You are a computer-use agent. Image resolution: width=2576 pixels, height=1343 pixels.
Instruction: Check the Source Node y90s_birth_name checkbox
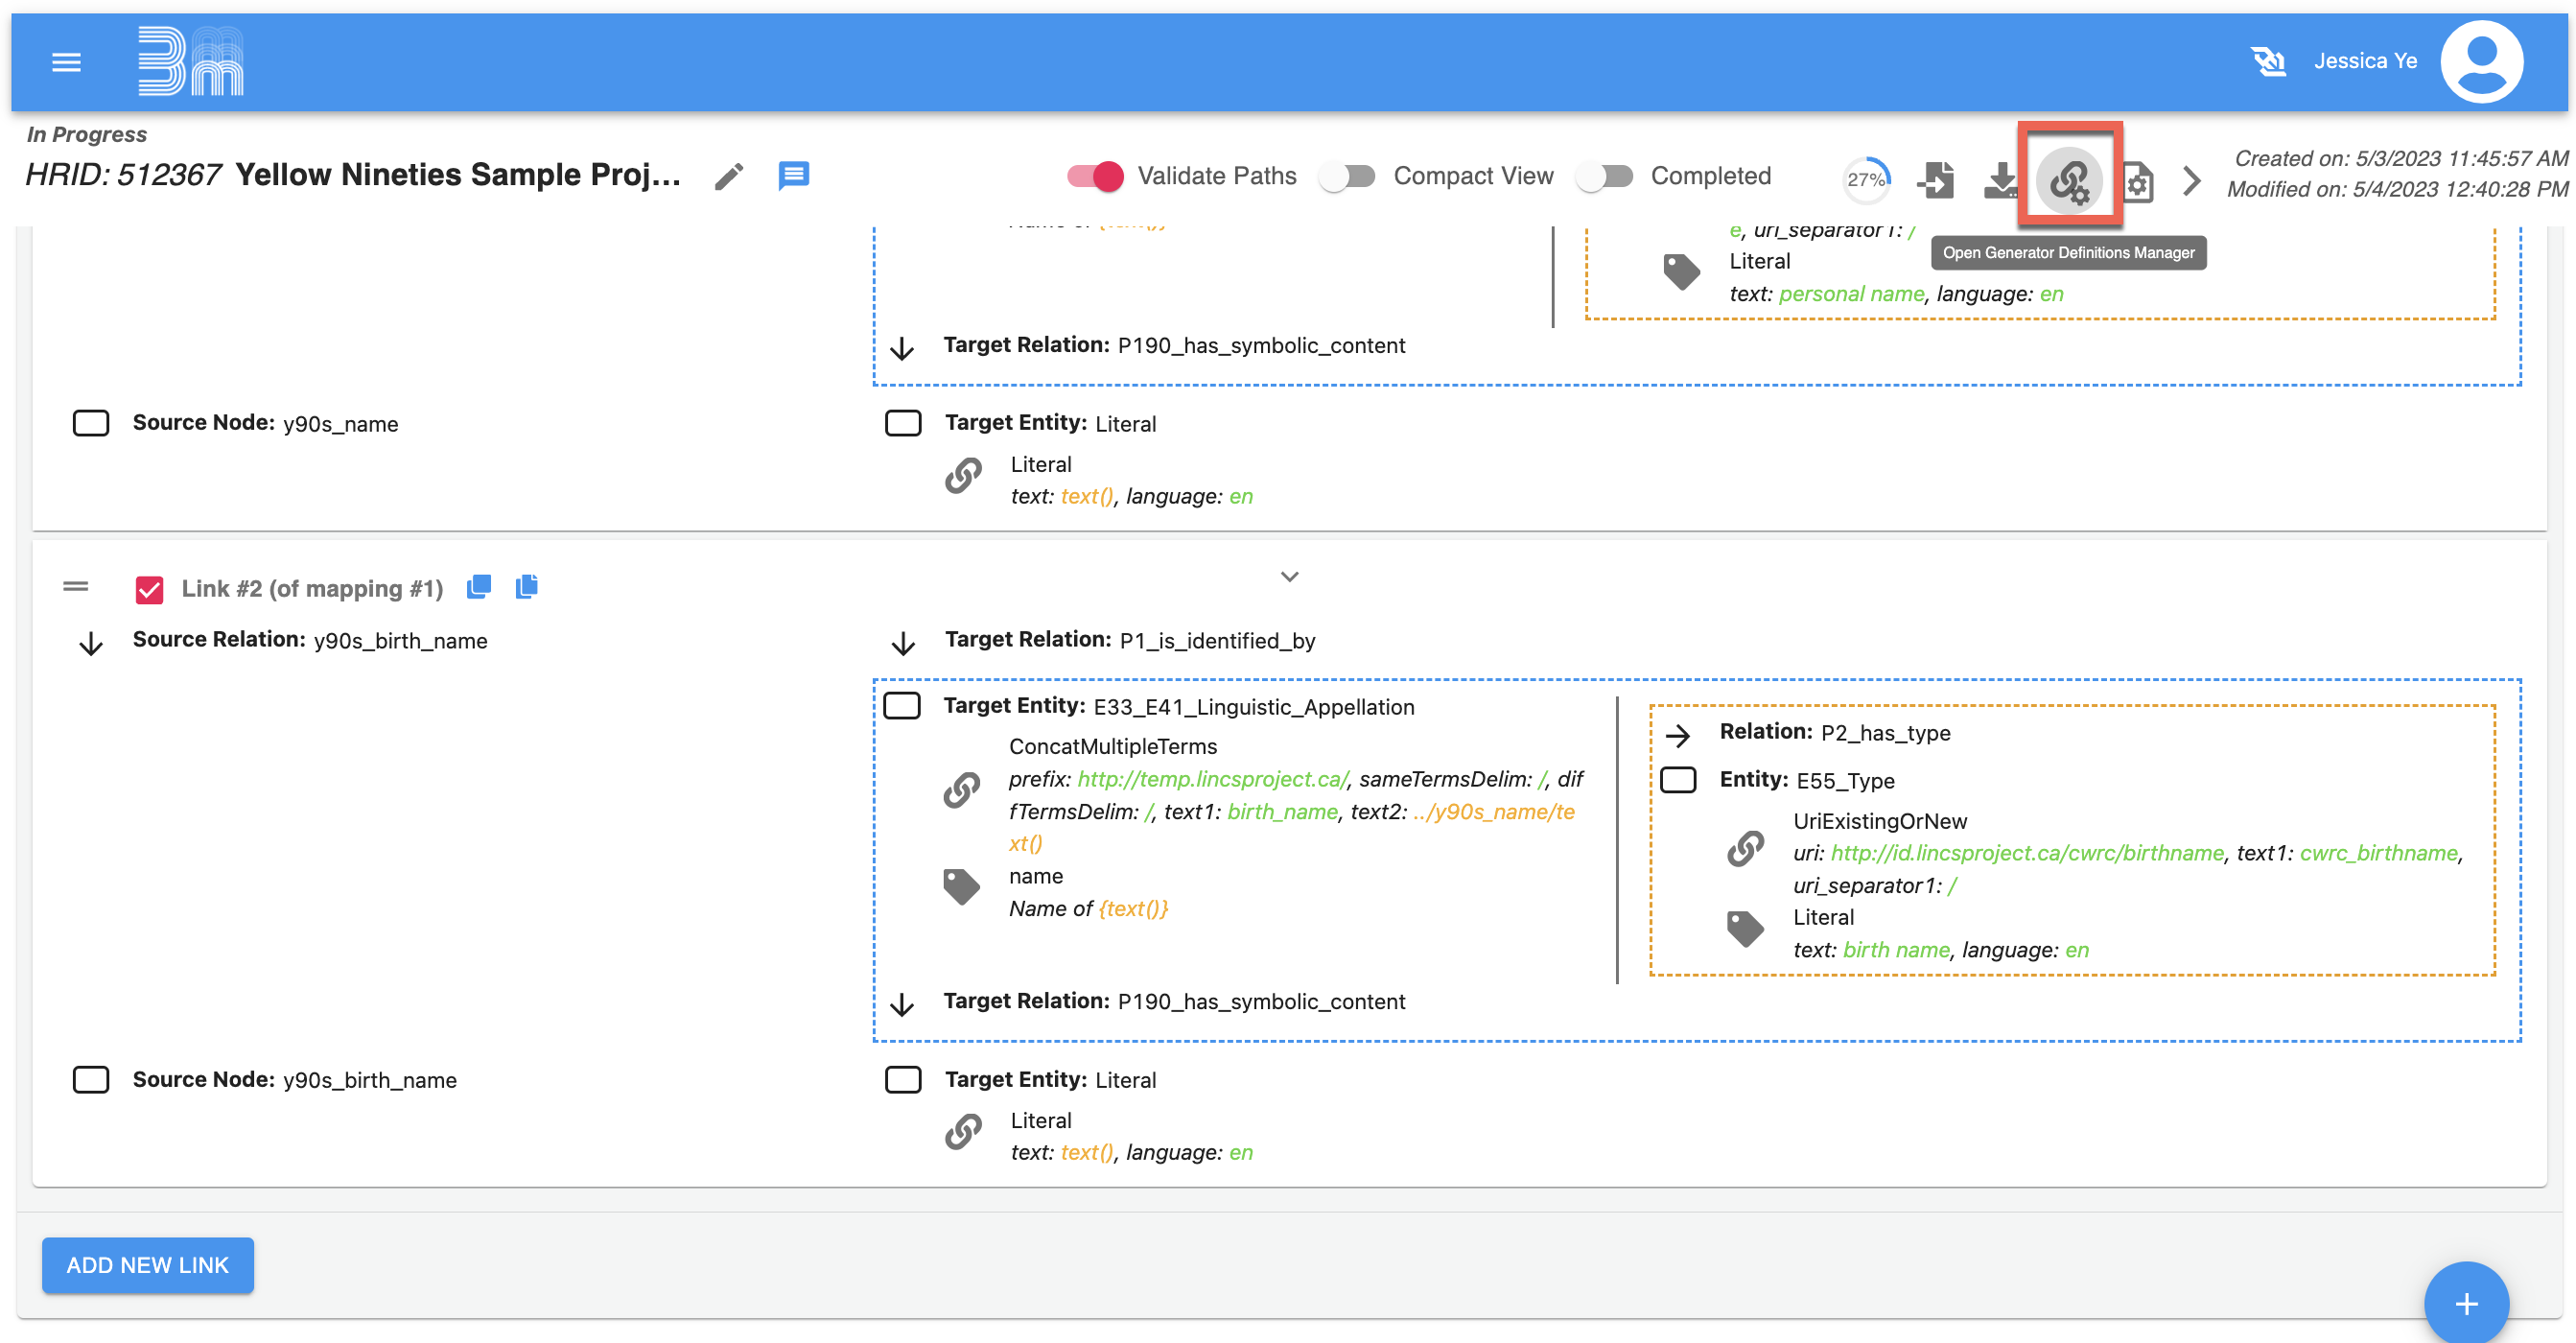[91, 1079]
